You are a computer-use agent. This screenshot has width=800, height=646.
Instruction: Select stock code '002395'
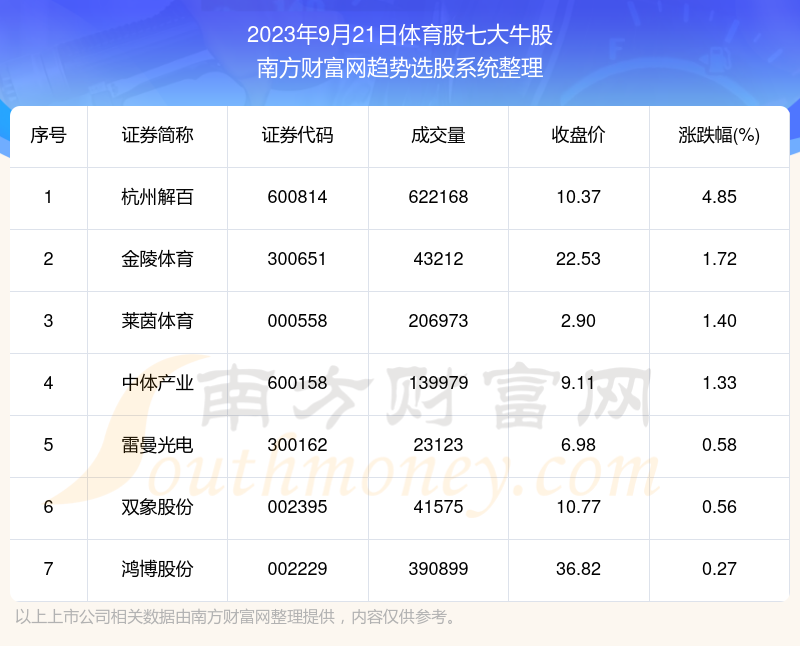(297, 507)
